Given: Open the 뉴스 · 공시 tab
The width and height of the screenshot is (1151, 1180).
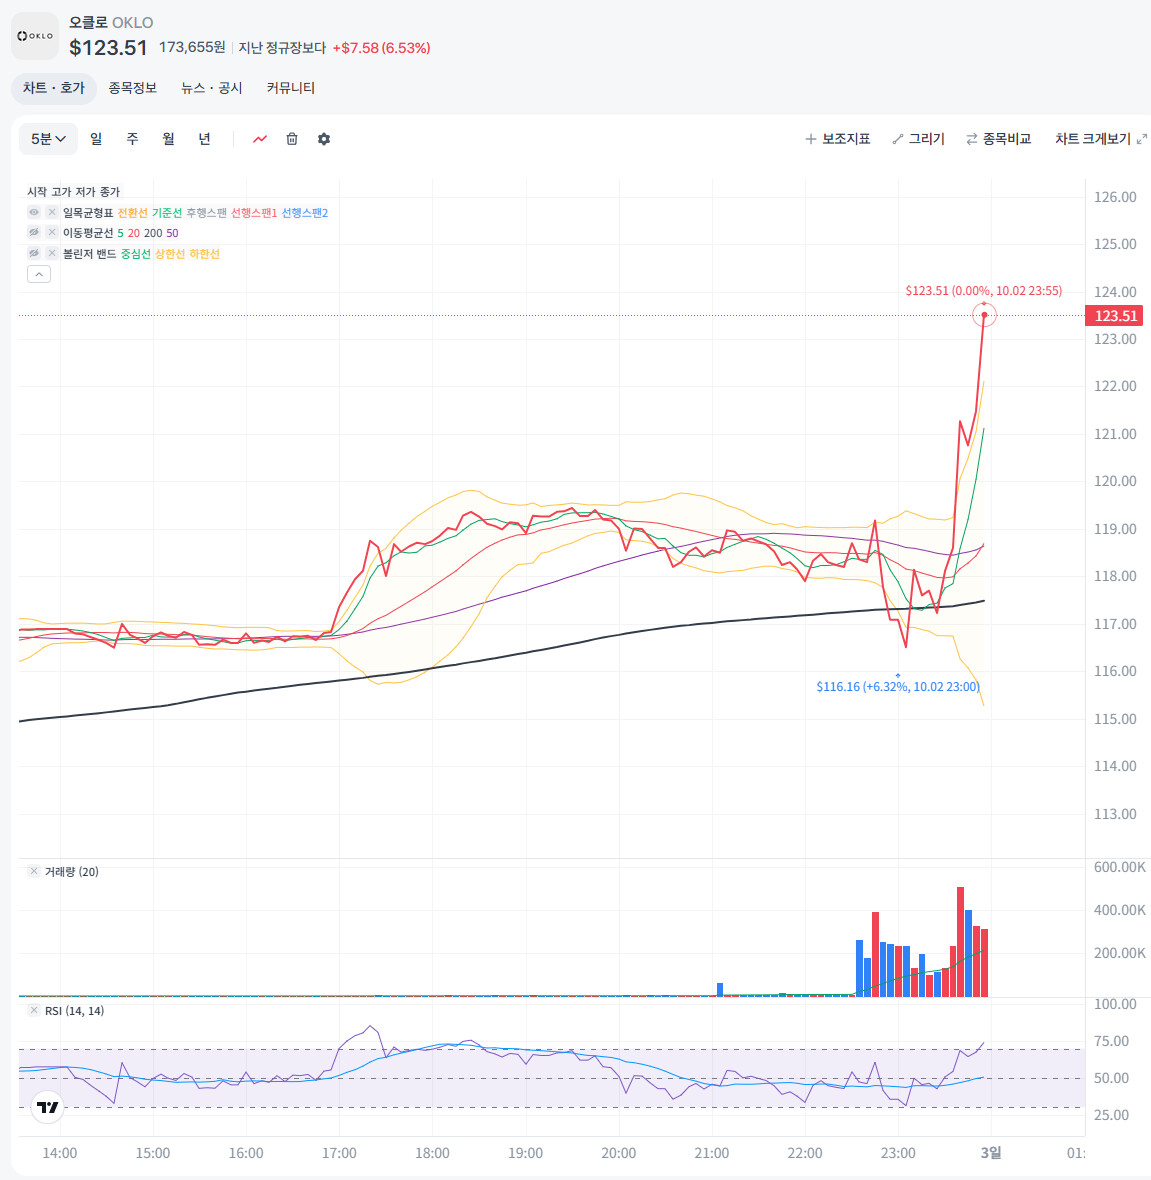Looking at the screenshot, I should pos(212,88).
